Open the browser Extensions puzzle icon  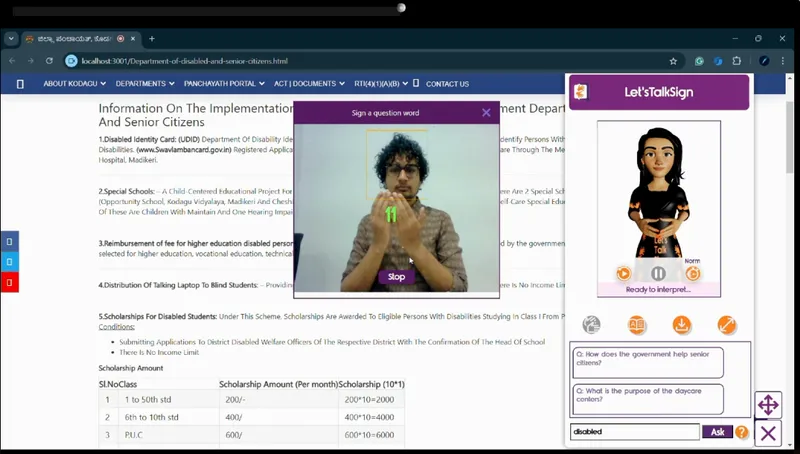[737, 61]
